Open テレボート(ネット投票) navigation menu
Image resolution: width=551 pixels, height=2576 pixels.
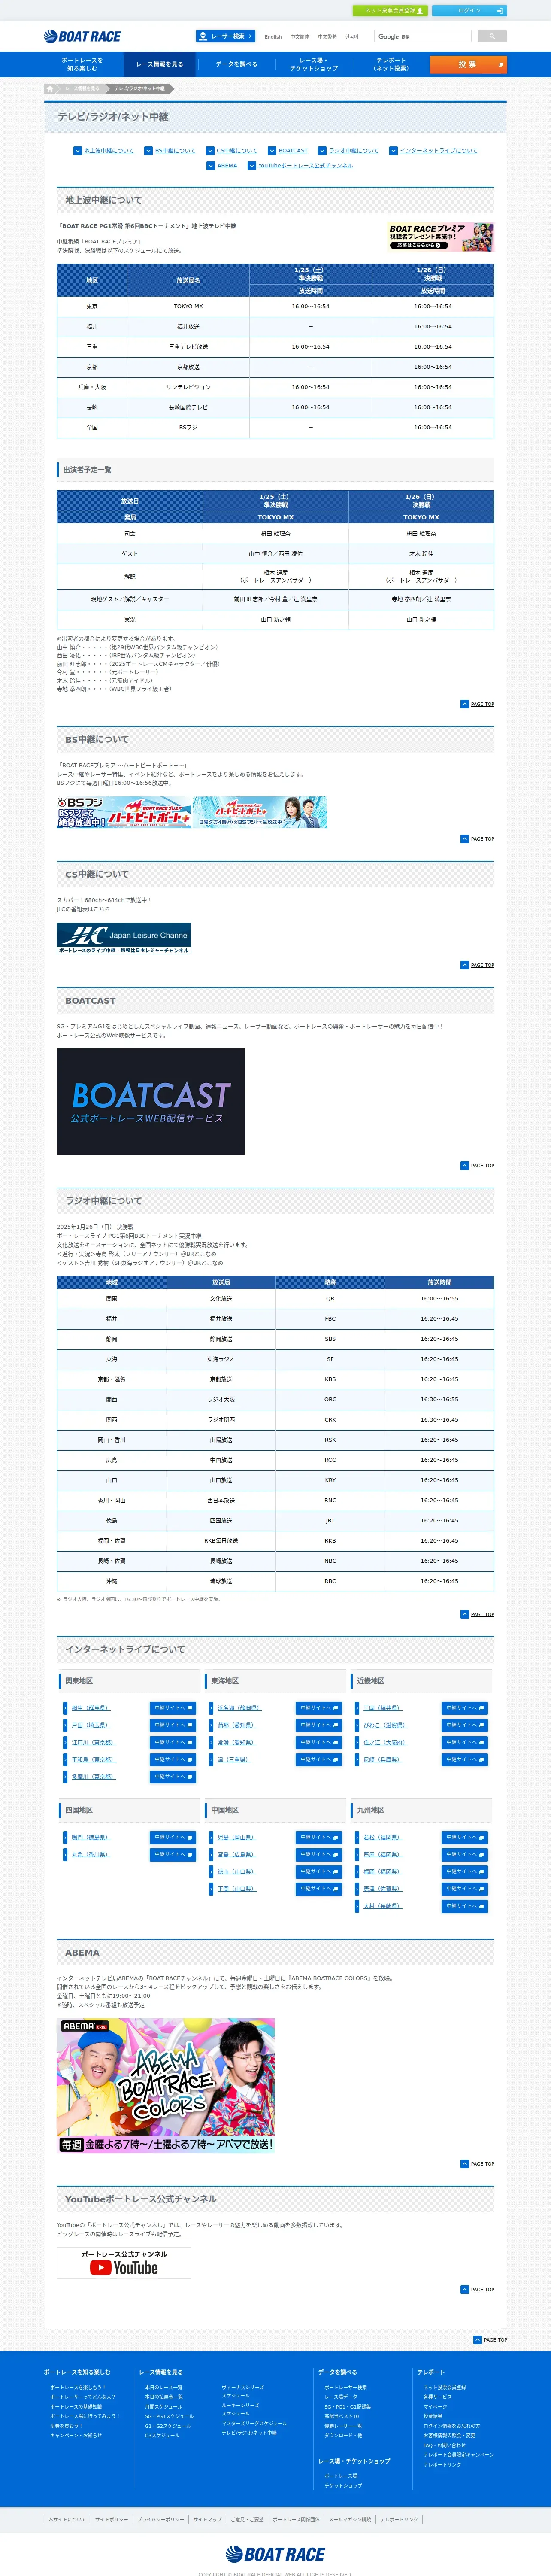pyautogui.click(x=391, y=64)
